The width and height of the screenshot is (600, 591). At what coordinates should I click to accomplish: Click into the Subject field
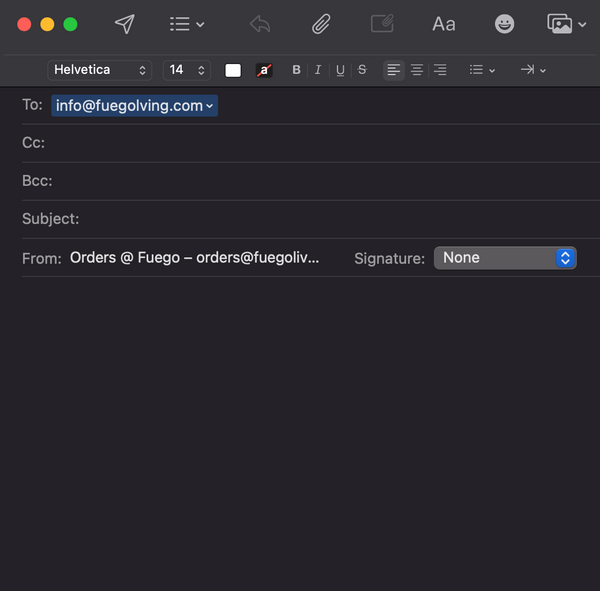click(330, 219)
